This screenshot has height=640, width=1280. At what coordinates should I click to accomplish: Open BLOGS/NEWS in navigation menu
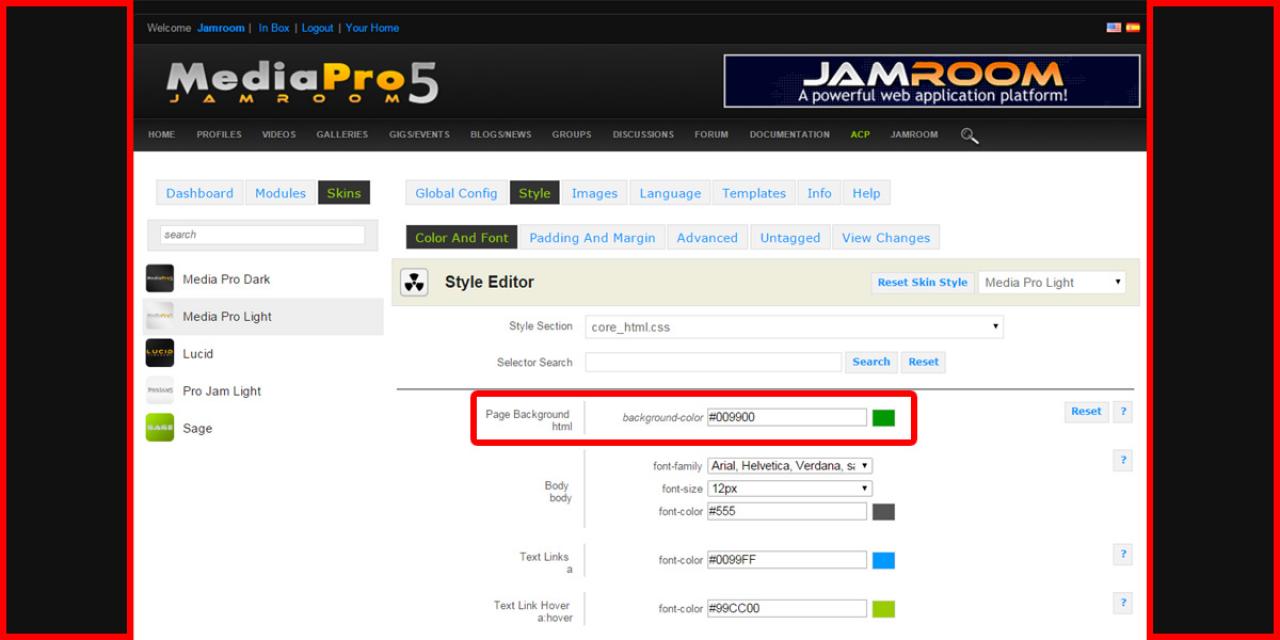tap(501, 135)
